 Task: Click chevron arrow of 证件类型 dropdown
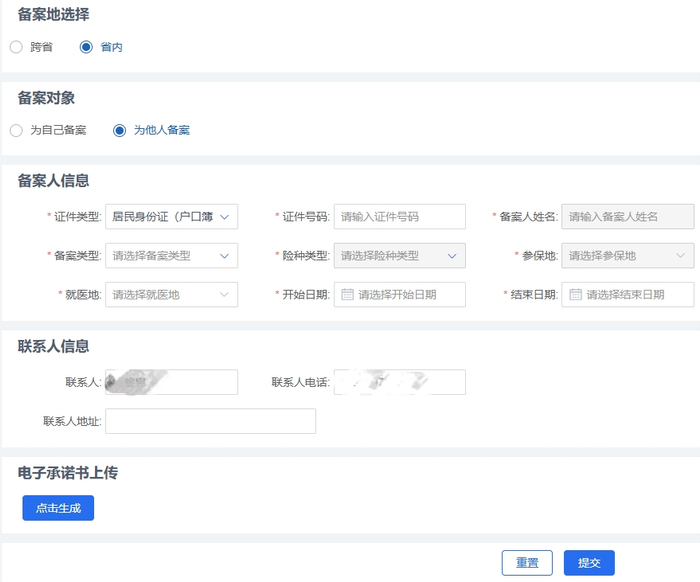[225, 217]
